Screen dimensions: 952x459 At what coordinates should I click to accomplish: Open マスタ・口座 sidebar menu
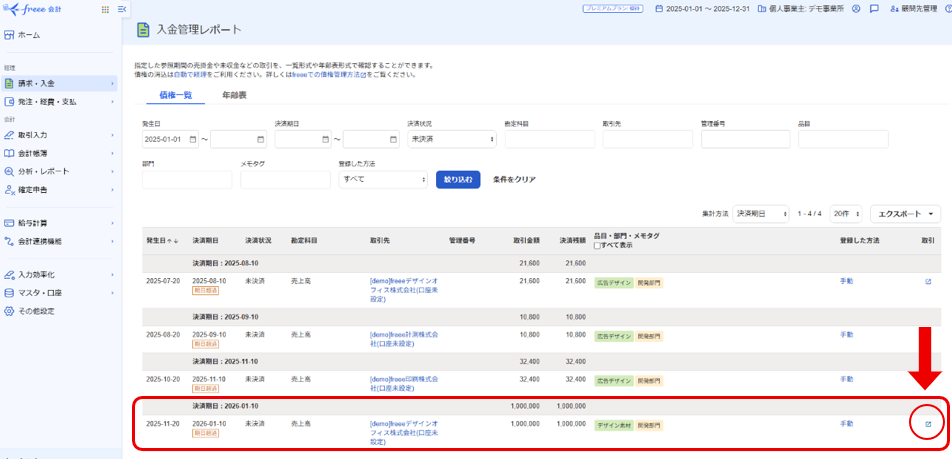click(x=58, y=293)
